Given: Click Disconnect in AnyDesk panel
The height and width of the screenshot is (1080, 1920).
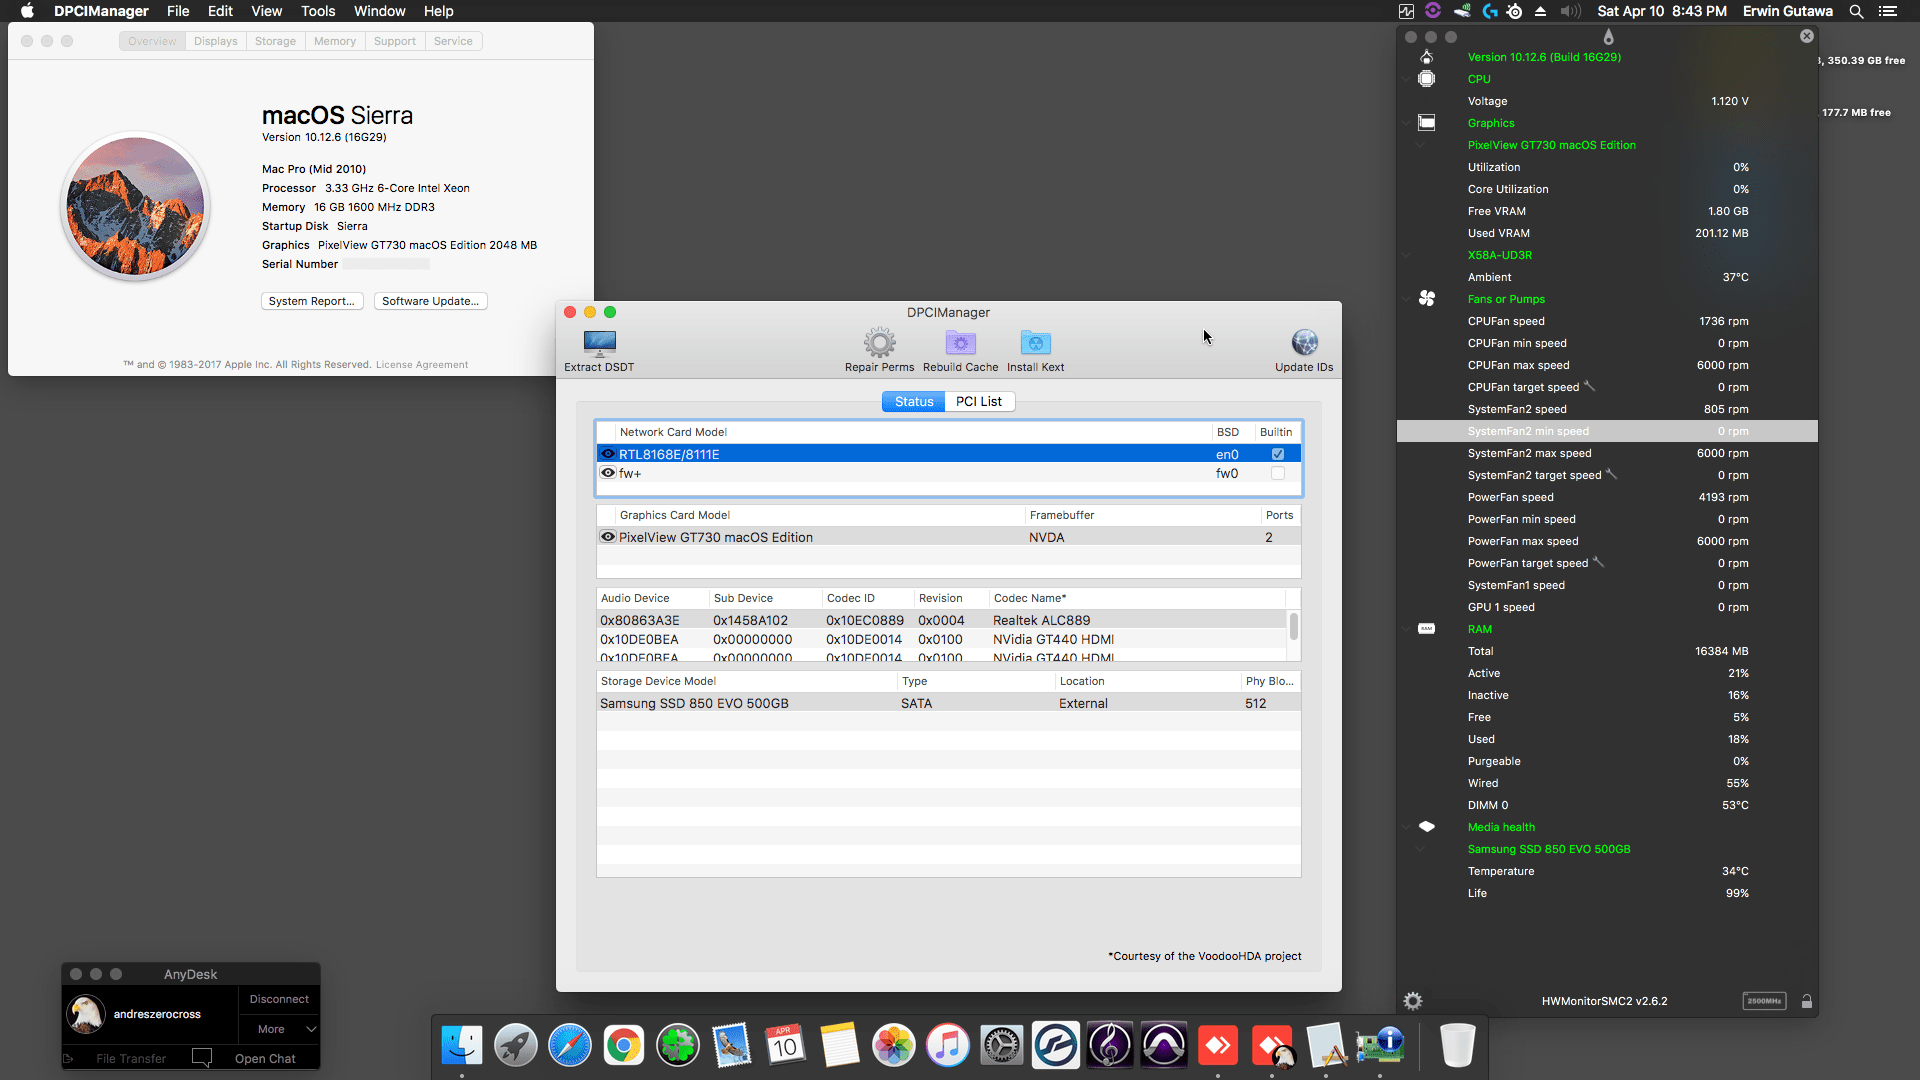Looking at the screenshot, I should pyautogui.click(x=279, y=999).
